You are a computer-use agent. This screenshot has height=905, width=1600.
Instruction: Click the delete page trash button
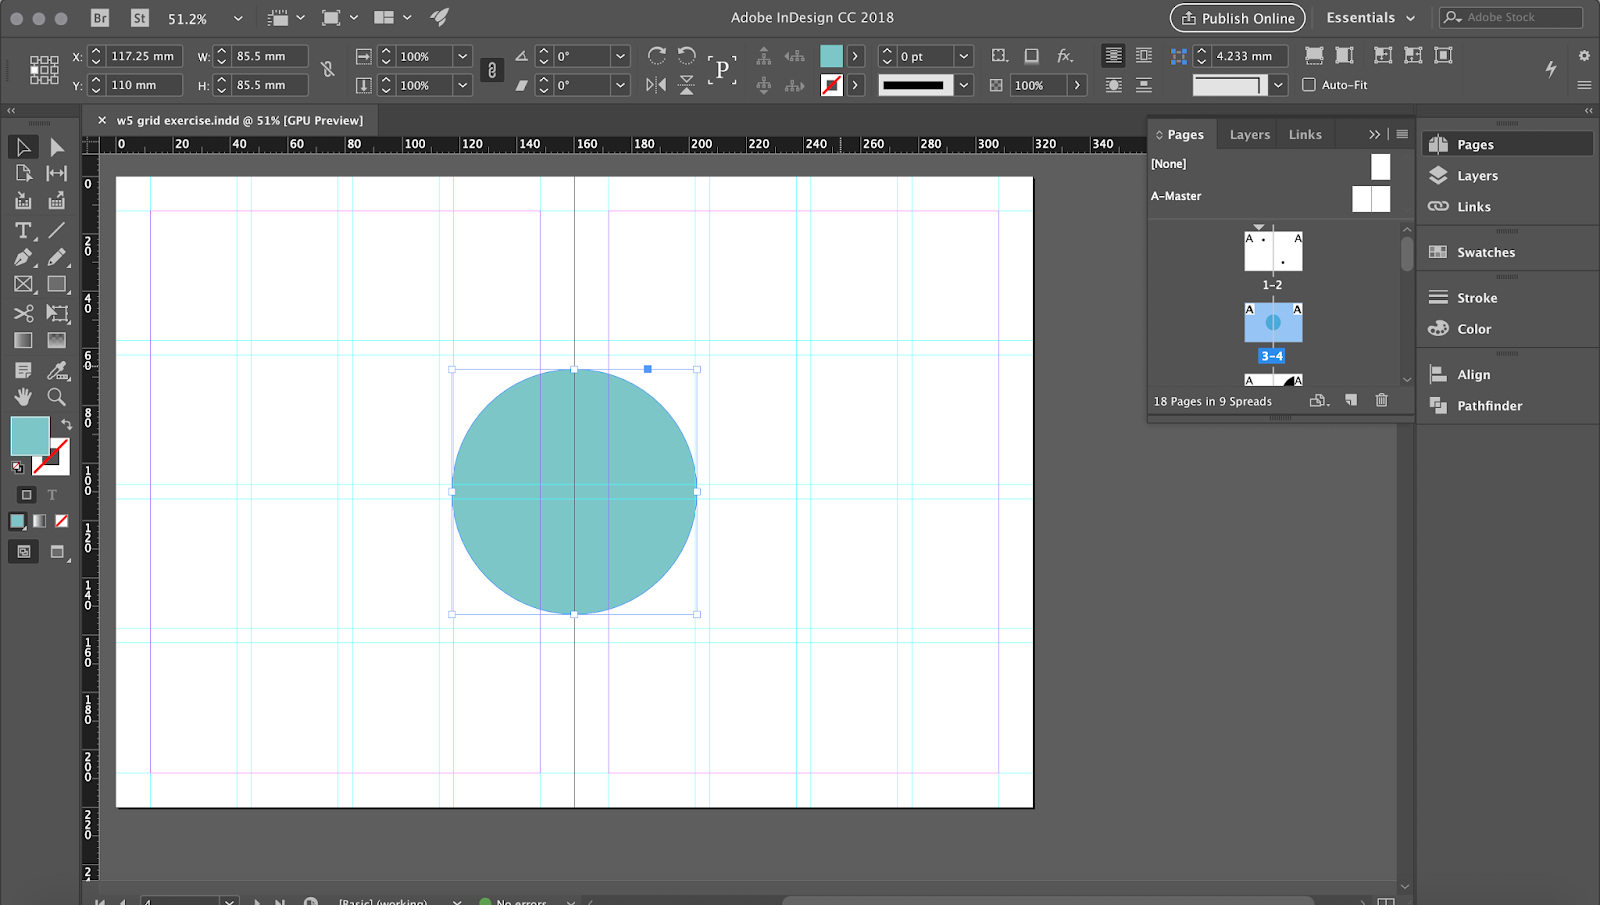pos(1382,400)
